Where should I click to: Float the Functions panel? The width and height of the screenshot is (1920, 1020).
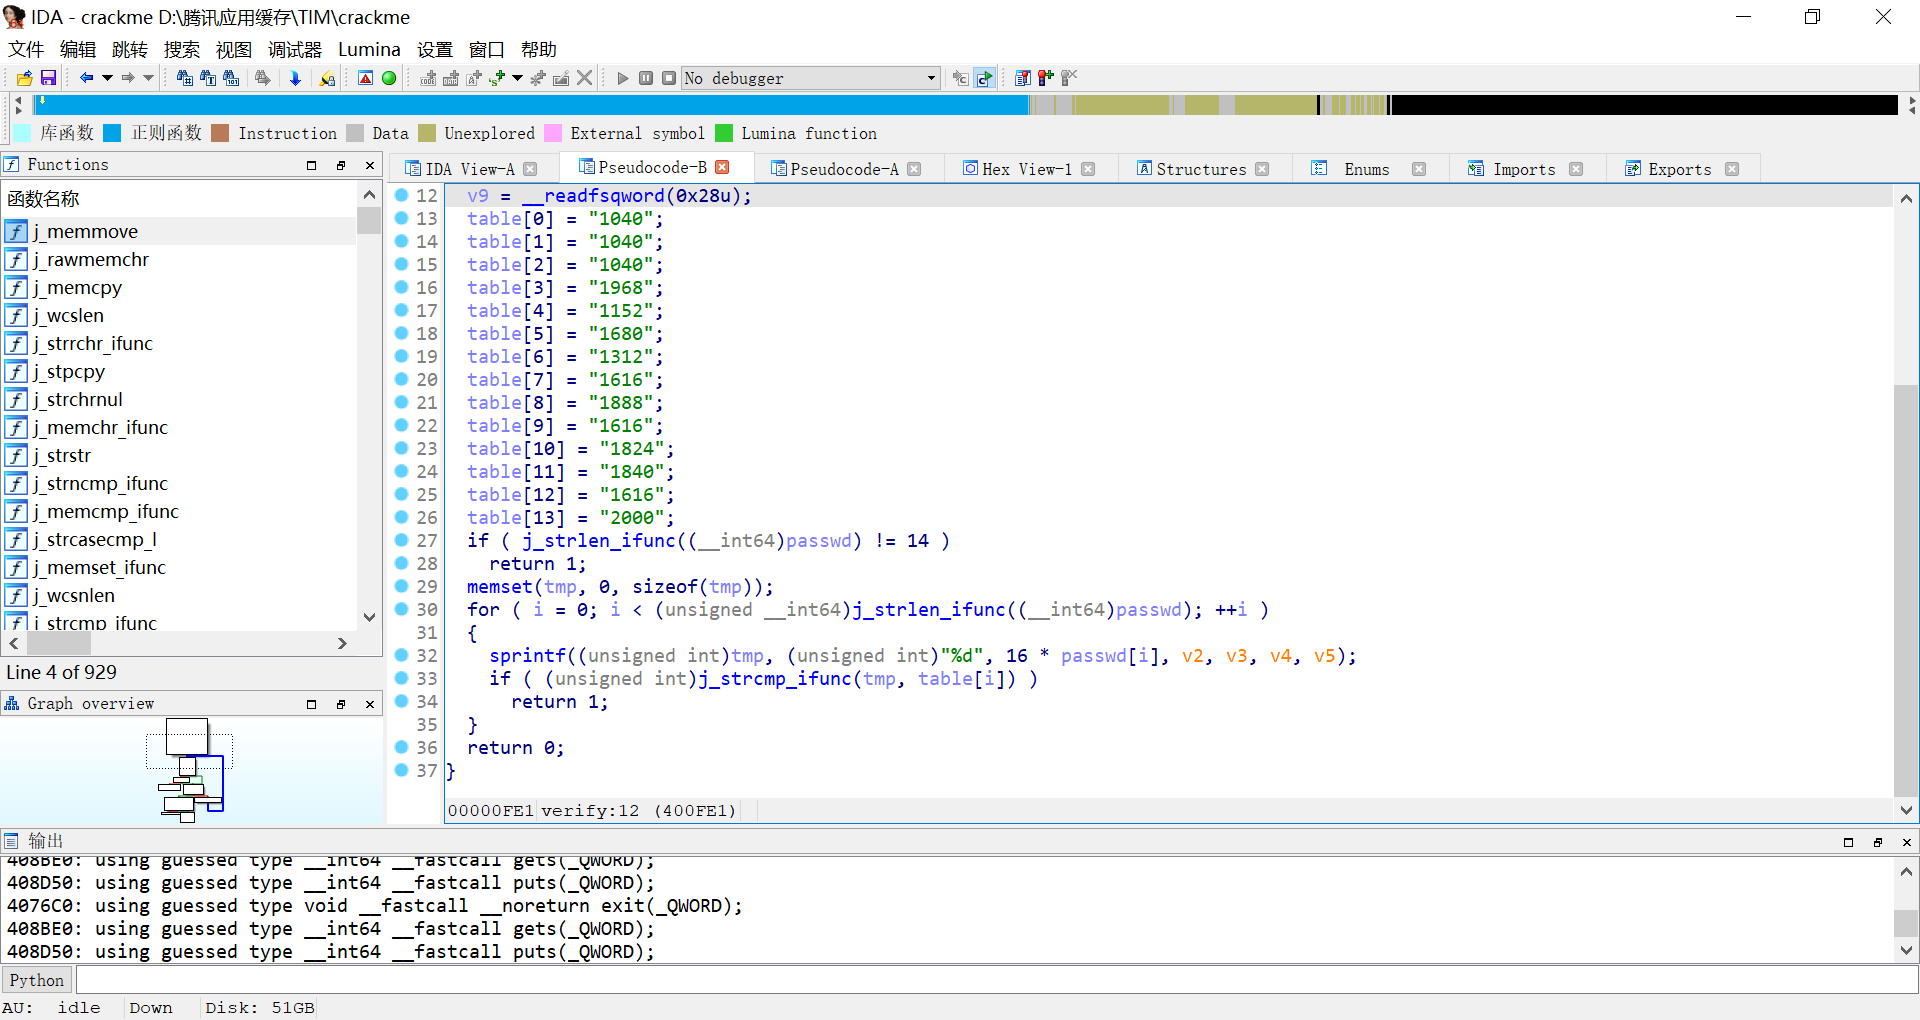341,165
